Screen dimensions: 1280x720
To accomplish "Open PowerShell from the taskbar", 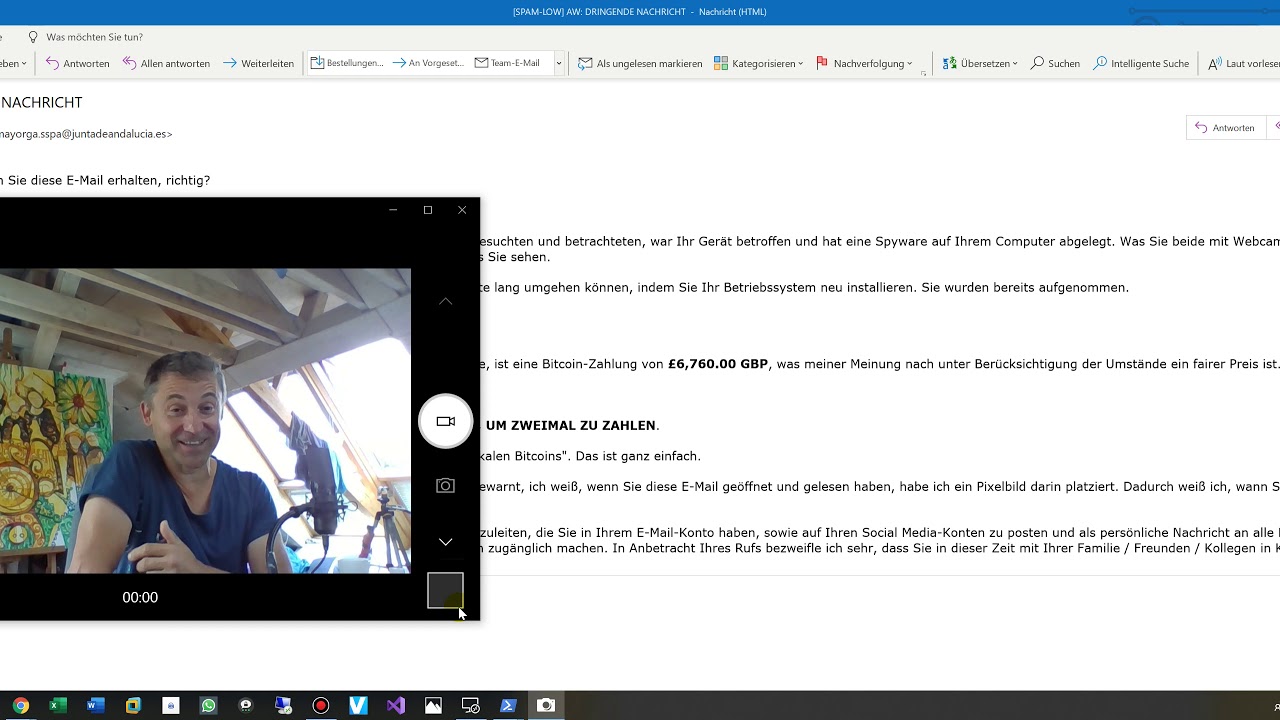I will pos(508,706).
